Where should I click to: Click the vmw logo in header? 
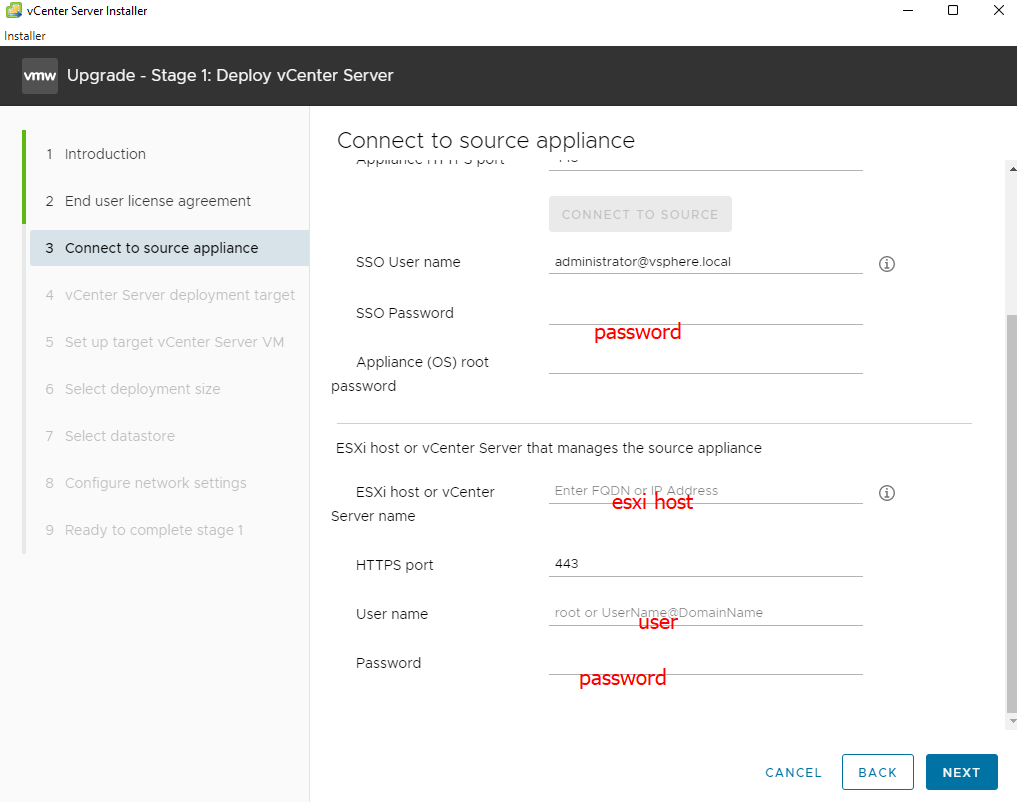pyautogui.click(x=40, y=76)
